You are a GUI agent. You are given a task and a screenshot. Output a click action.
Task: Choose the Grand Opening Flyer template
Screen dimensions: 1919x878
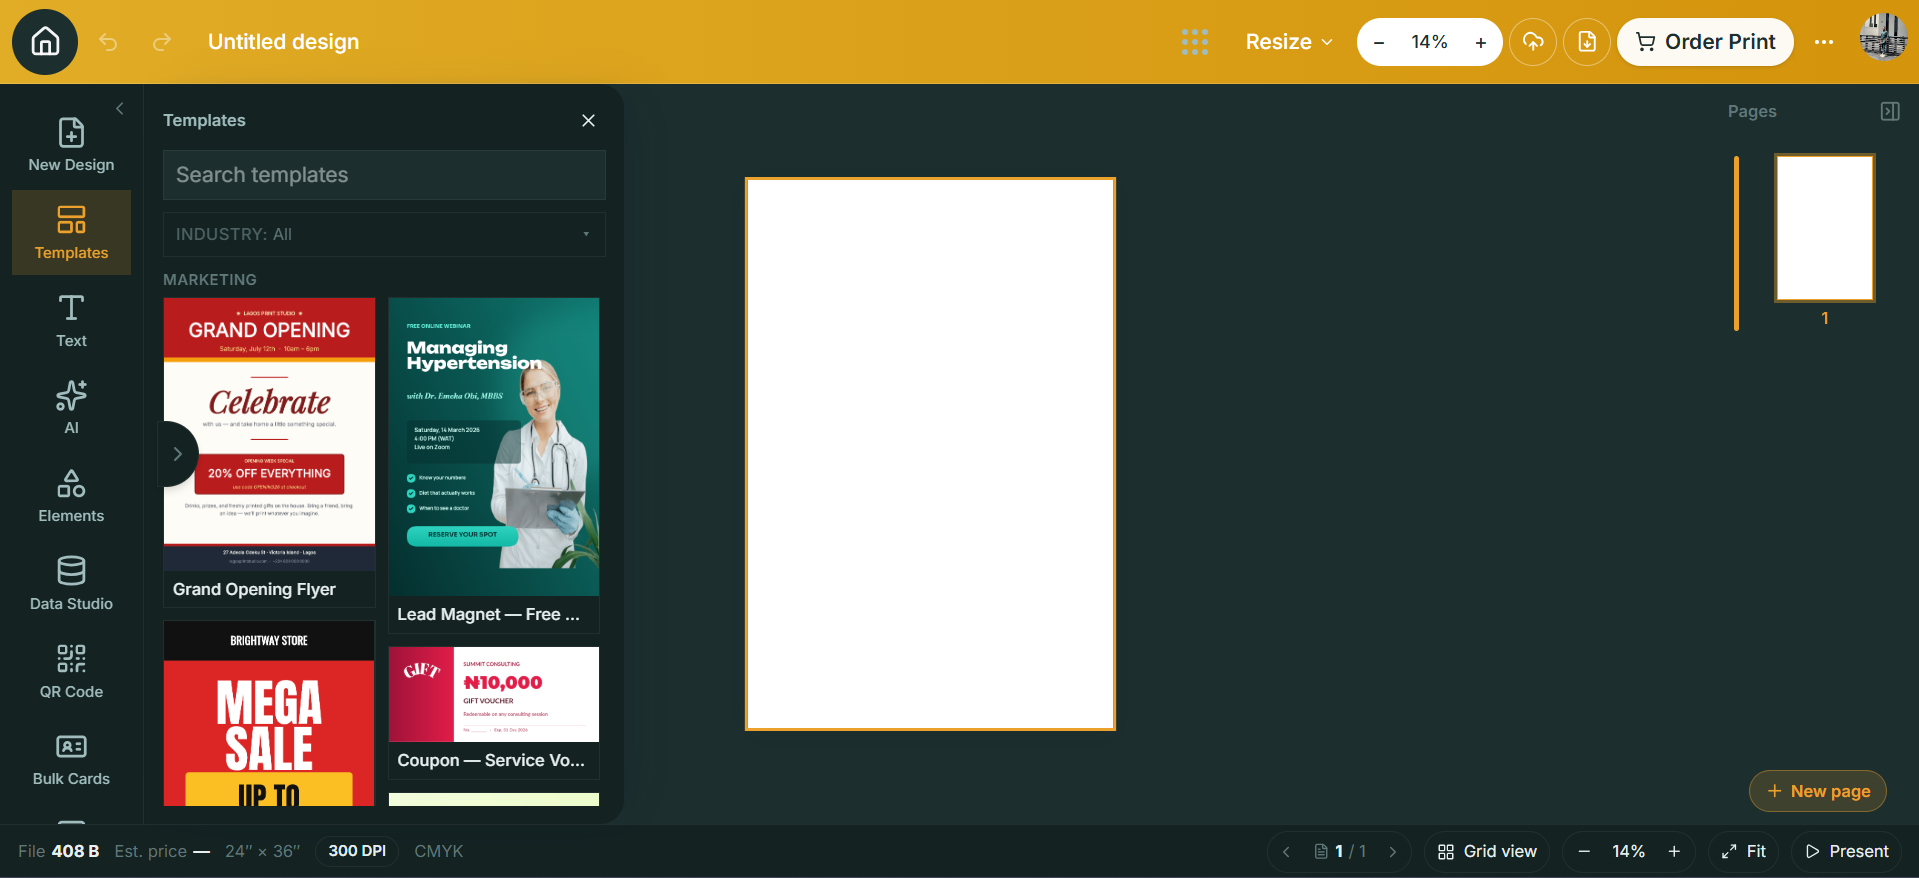tap(269, 452)
